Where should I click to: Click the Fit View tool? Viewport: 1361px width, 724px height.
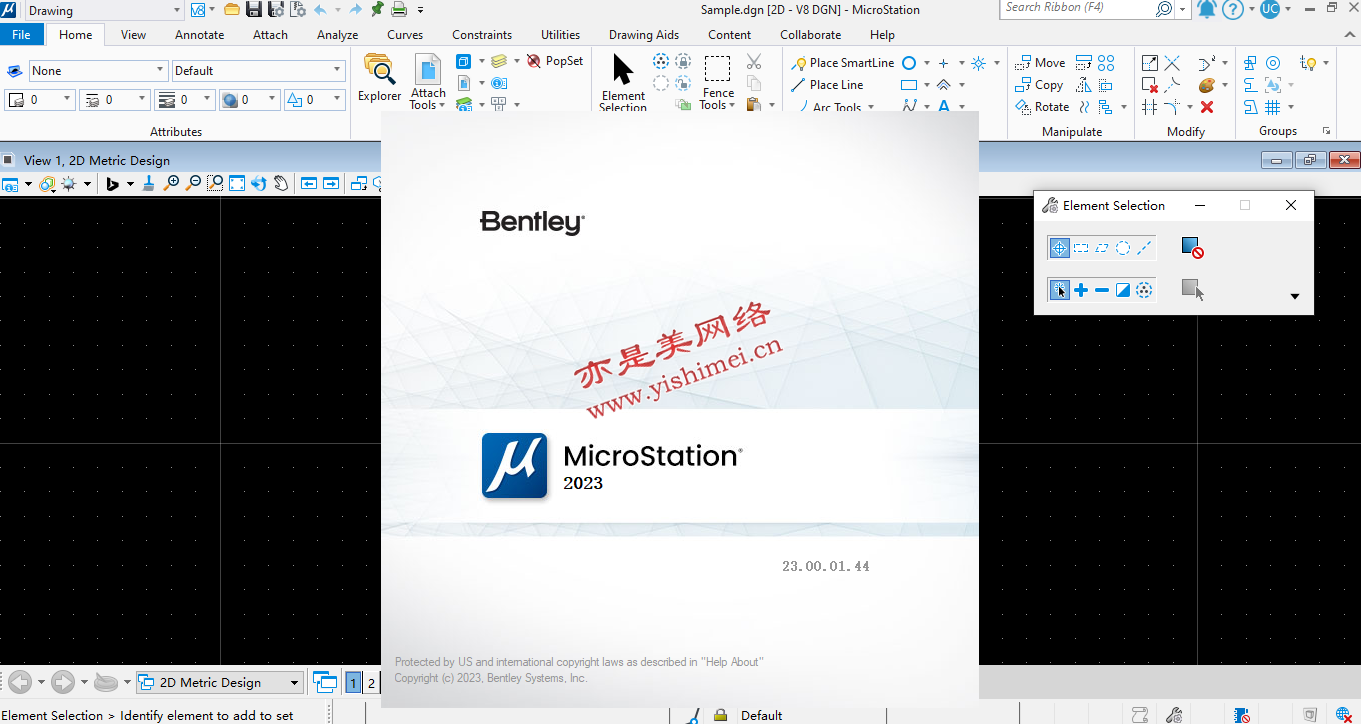click(237, 183)
